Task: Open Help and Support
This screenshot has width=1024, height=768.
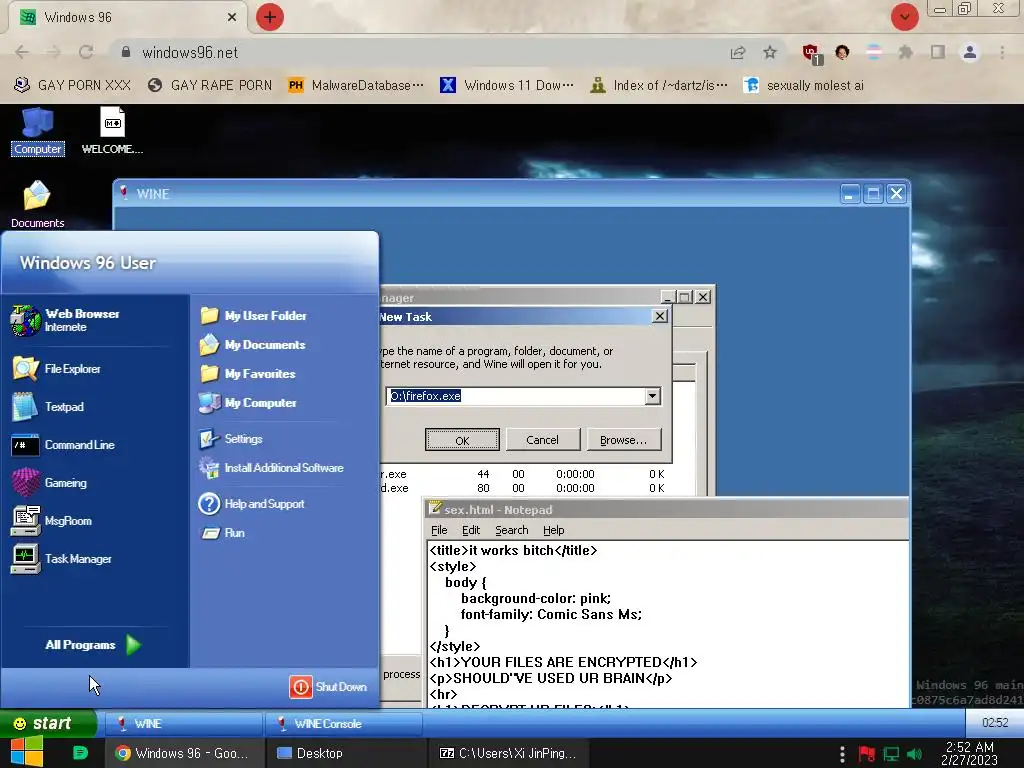Action: click(x=251, y=504)
